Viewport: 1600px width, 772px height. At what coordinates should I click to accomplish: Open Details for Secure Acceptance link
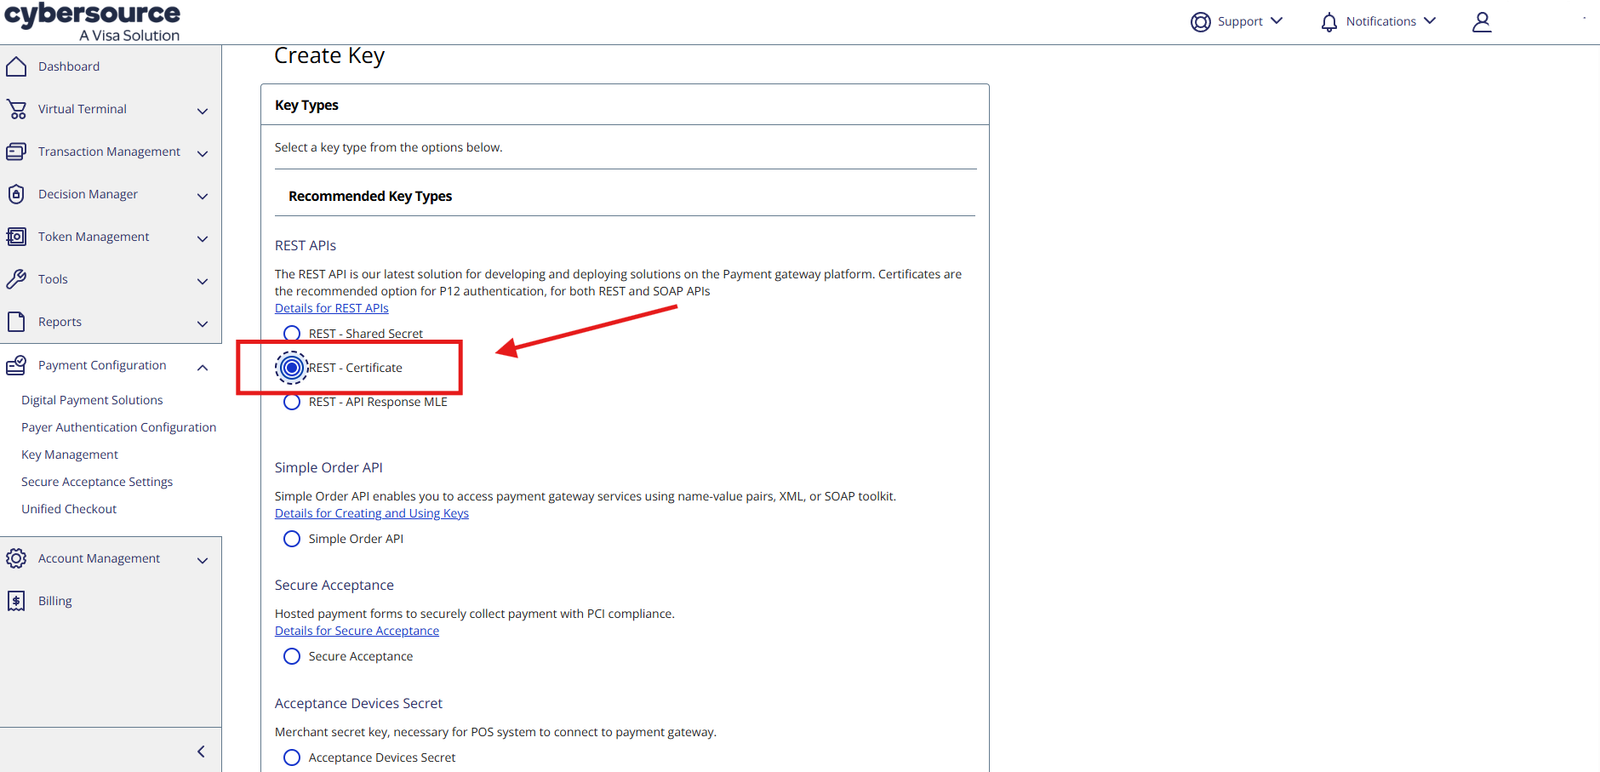coord(357,631)
